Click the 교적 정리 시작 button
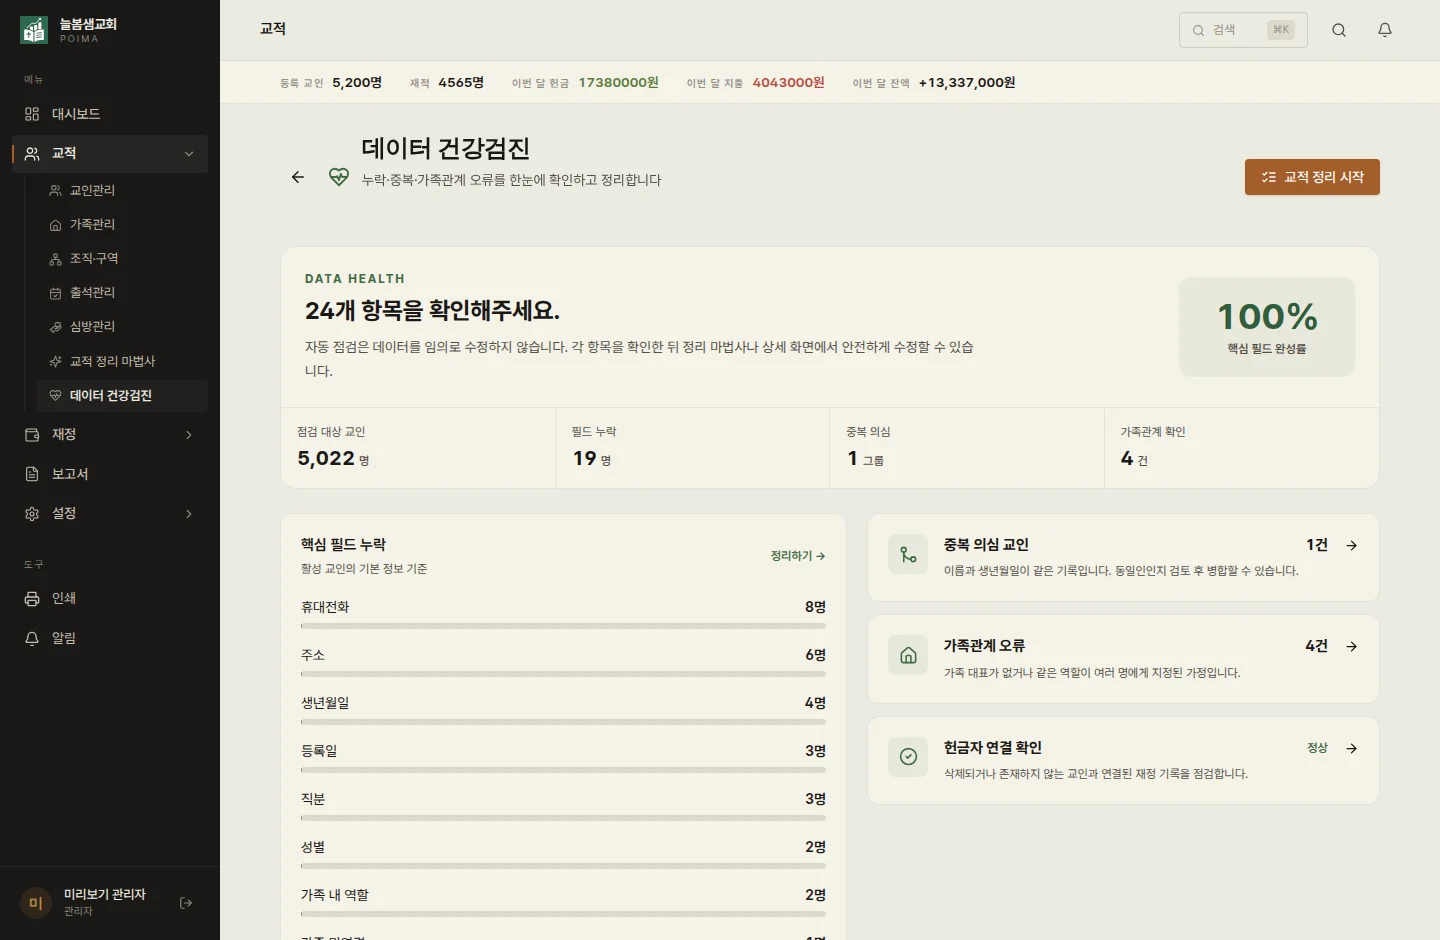The height and width of the screenshot is (940, 1440). click(1312, 177)
